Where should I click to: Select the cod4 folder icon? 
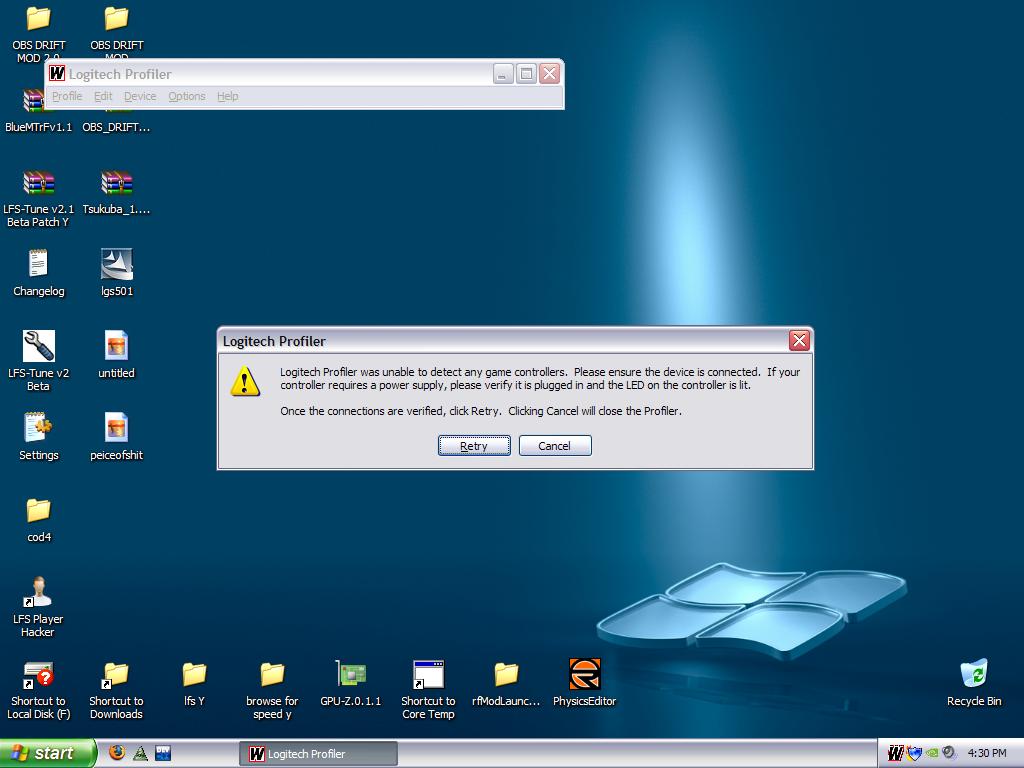click(x=39, y=510)
